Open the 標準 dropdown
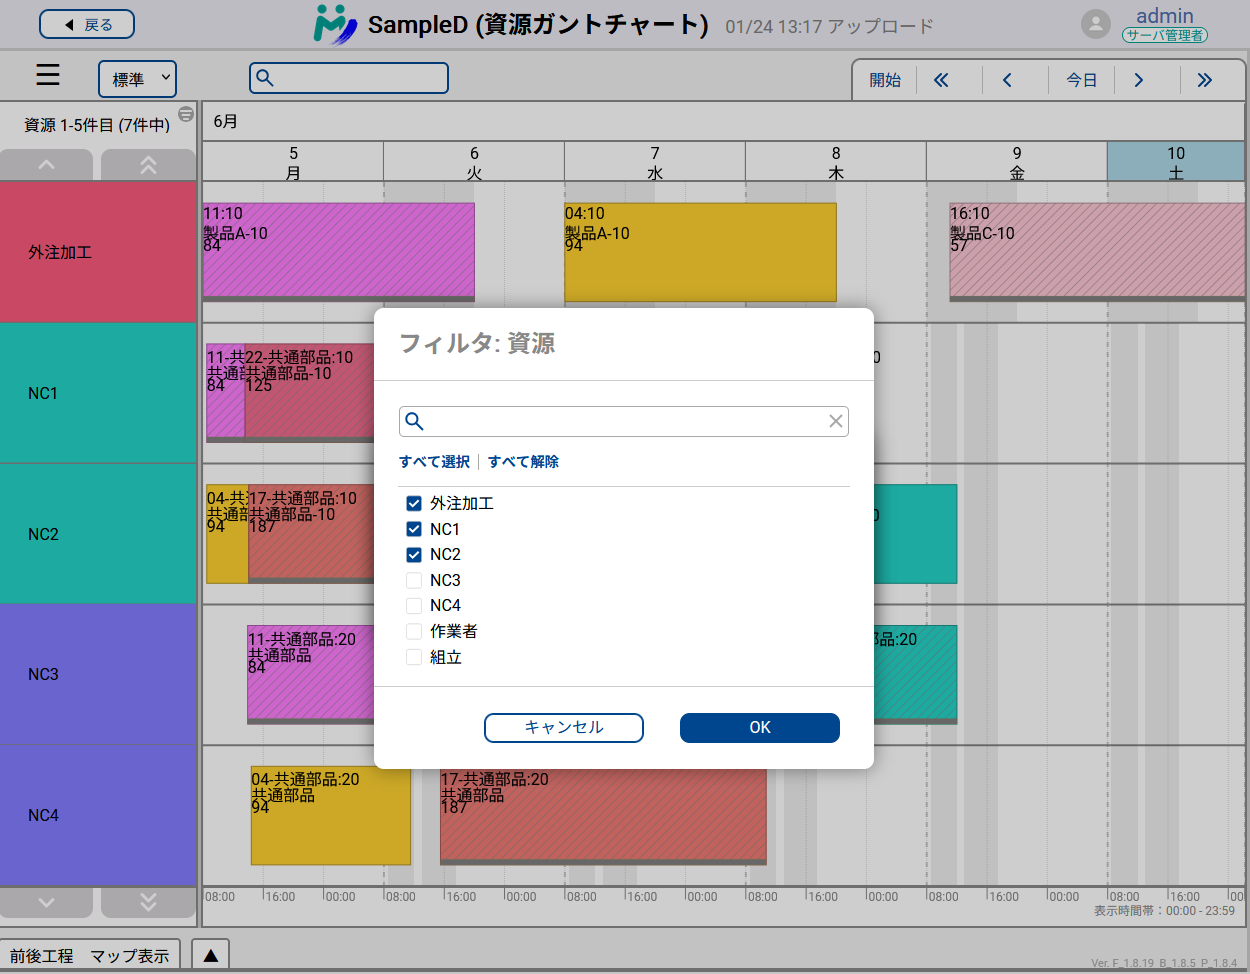The image size is (1250, 974). [x=138, y=79]
